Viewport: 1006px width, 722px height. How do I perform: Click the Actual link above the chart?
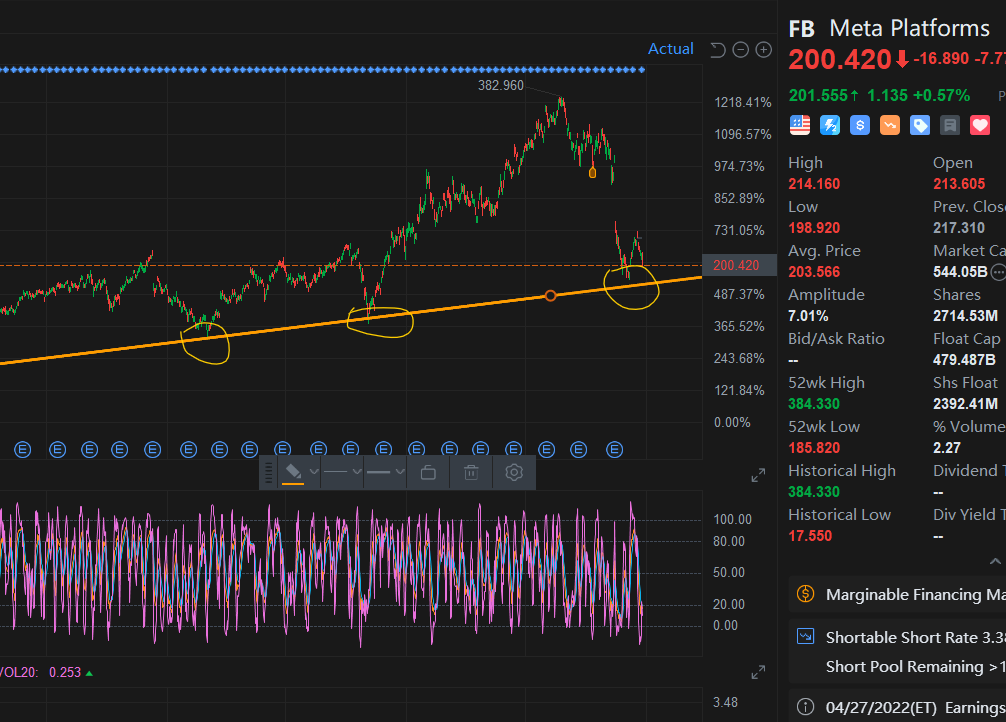(670, 49)
